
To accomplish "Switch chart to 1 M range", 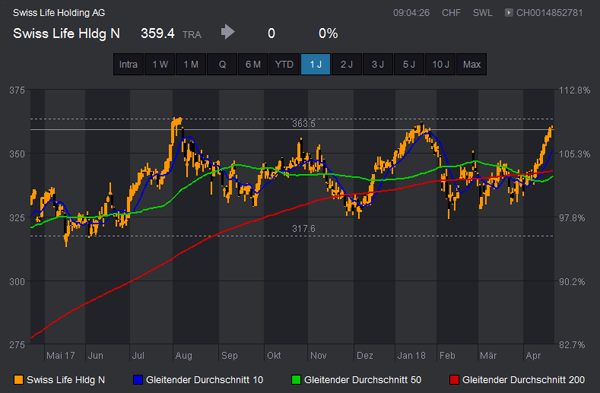I will click(x=191, y=64).
